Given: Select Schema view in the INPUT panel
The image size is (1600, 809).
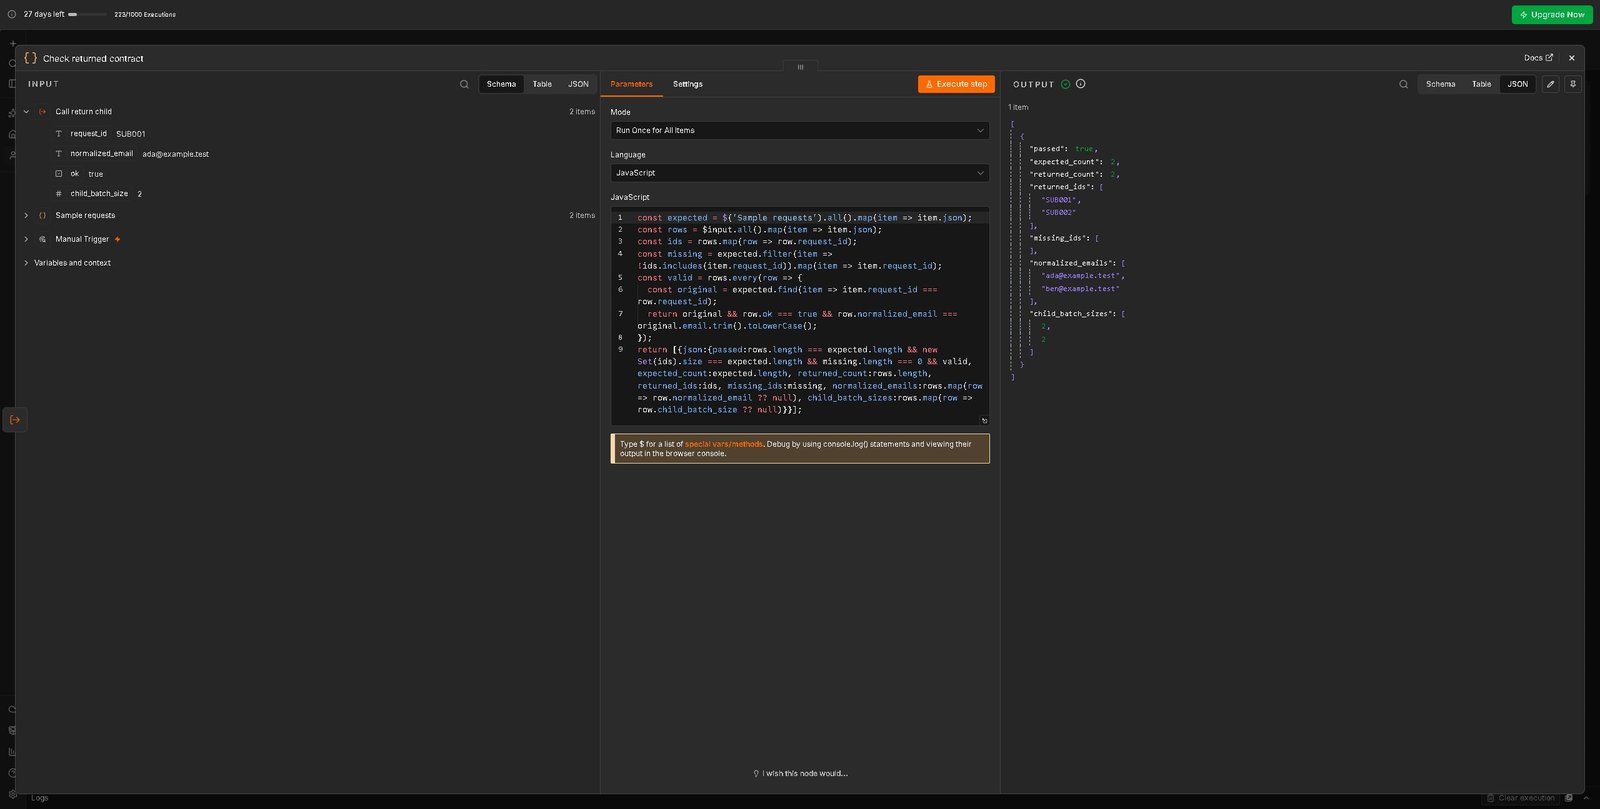Looking at the screenshot, I should 501,84.
